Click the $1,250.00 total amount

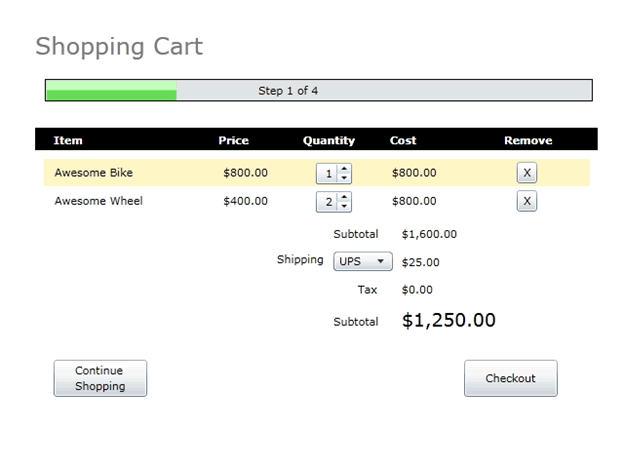(x=449, y=320)
